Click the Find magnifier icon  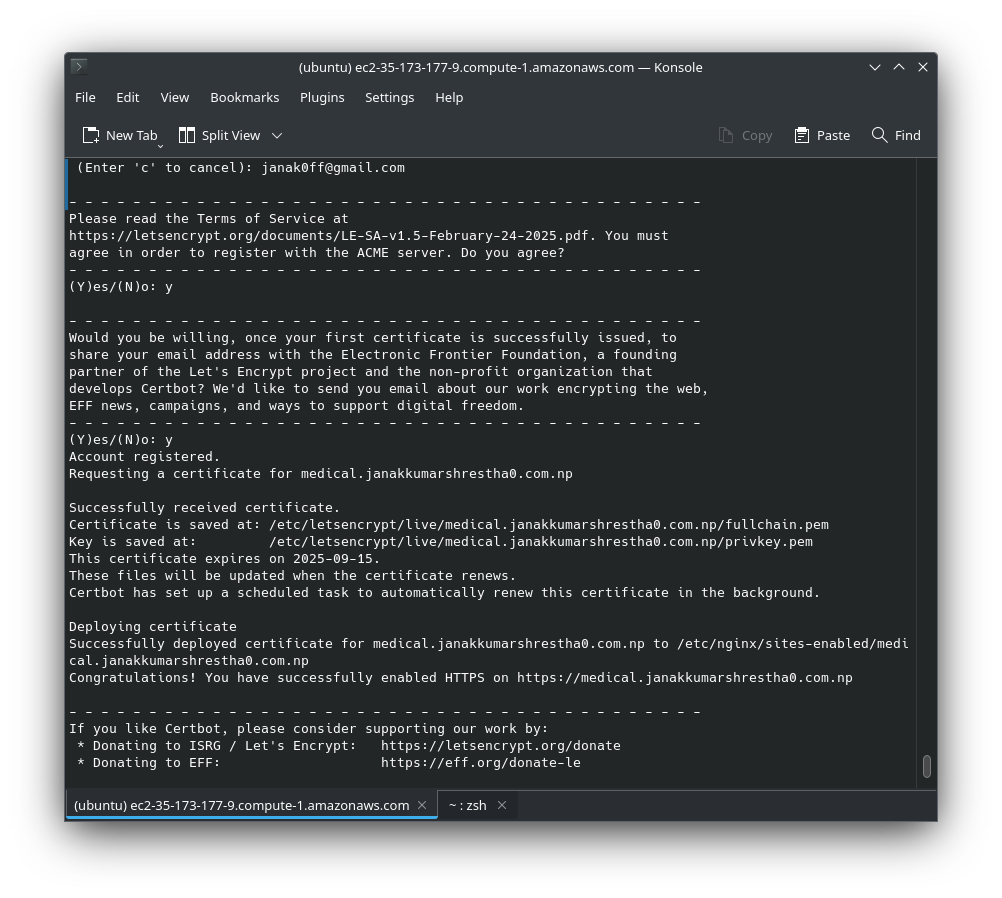click(880, 135)
